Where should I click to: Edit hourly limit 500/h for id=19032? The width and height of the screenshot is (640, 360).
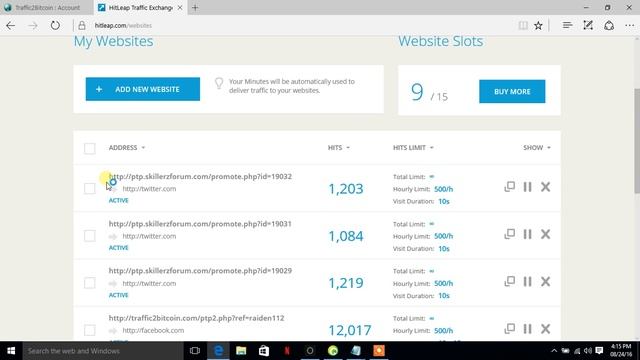click(x=444, y=189)
